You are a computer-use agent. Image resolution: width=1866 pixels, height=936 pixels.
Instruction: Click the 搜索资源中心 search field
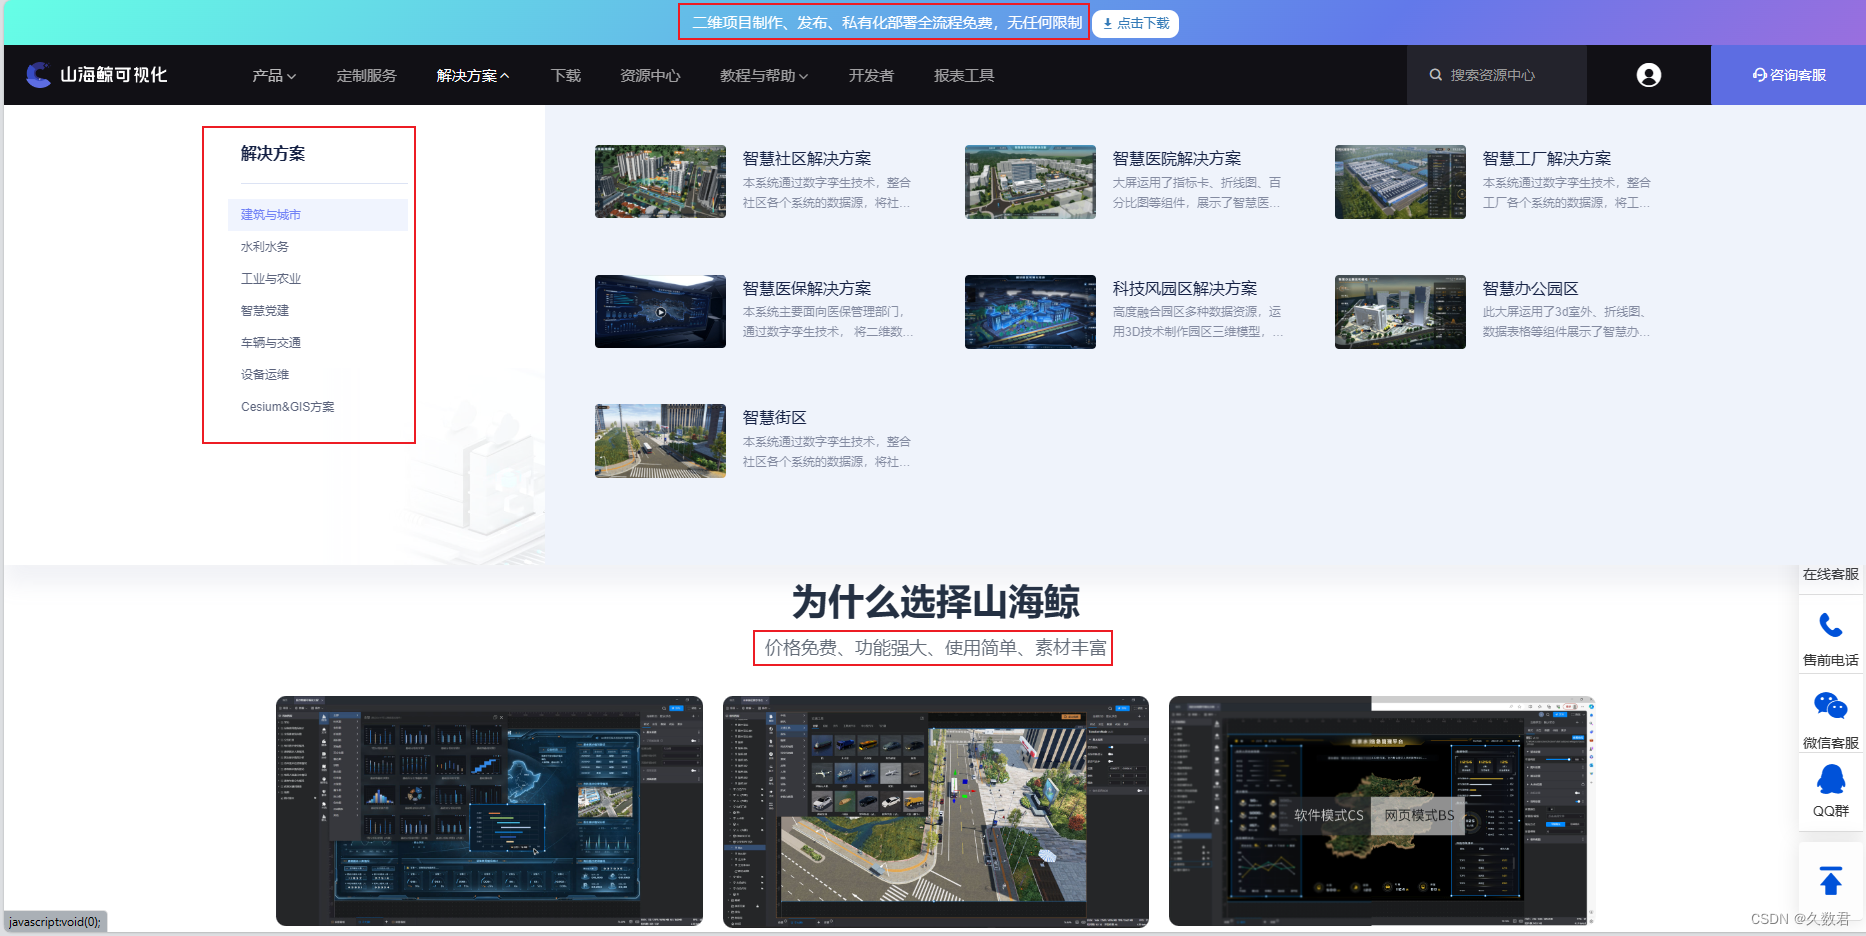1497,75
